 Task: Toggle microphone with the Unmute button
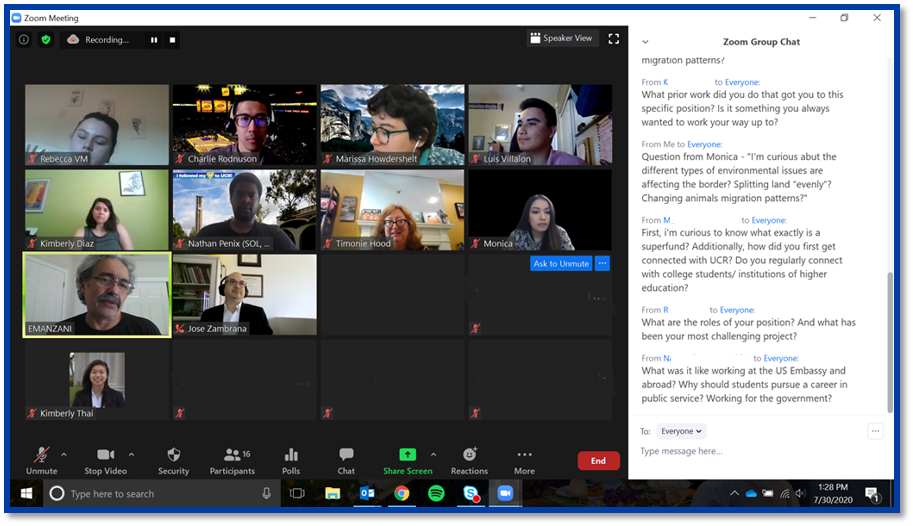pos(41,460)
